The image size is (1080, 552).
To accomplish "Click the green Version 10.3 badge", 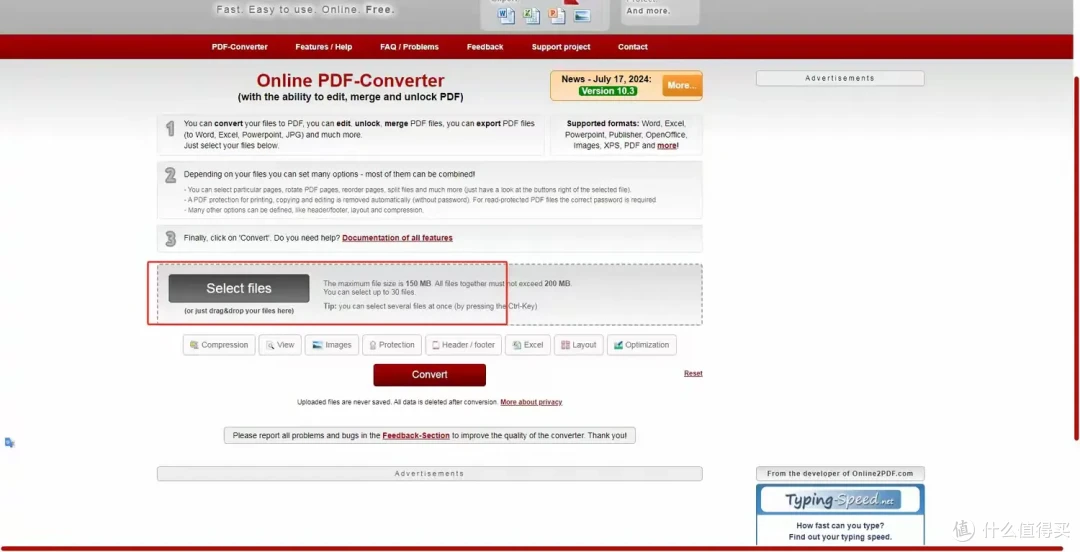I will [x=608, y=91].
